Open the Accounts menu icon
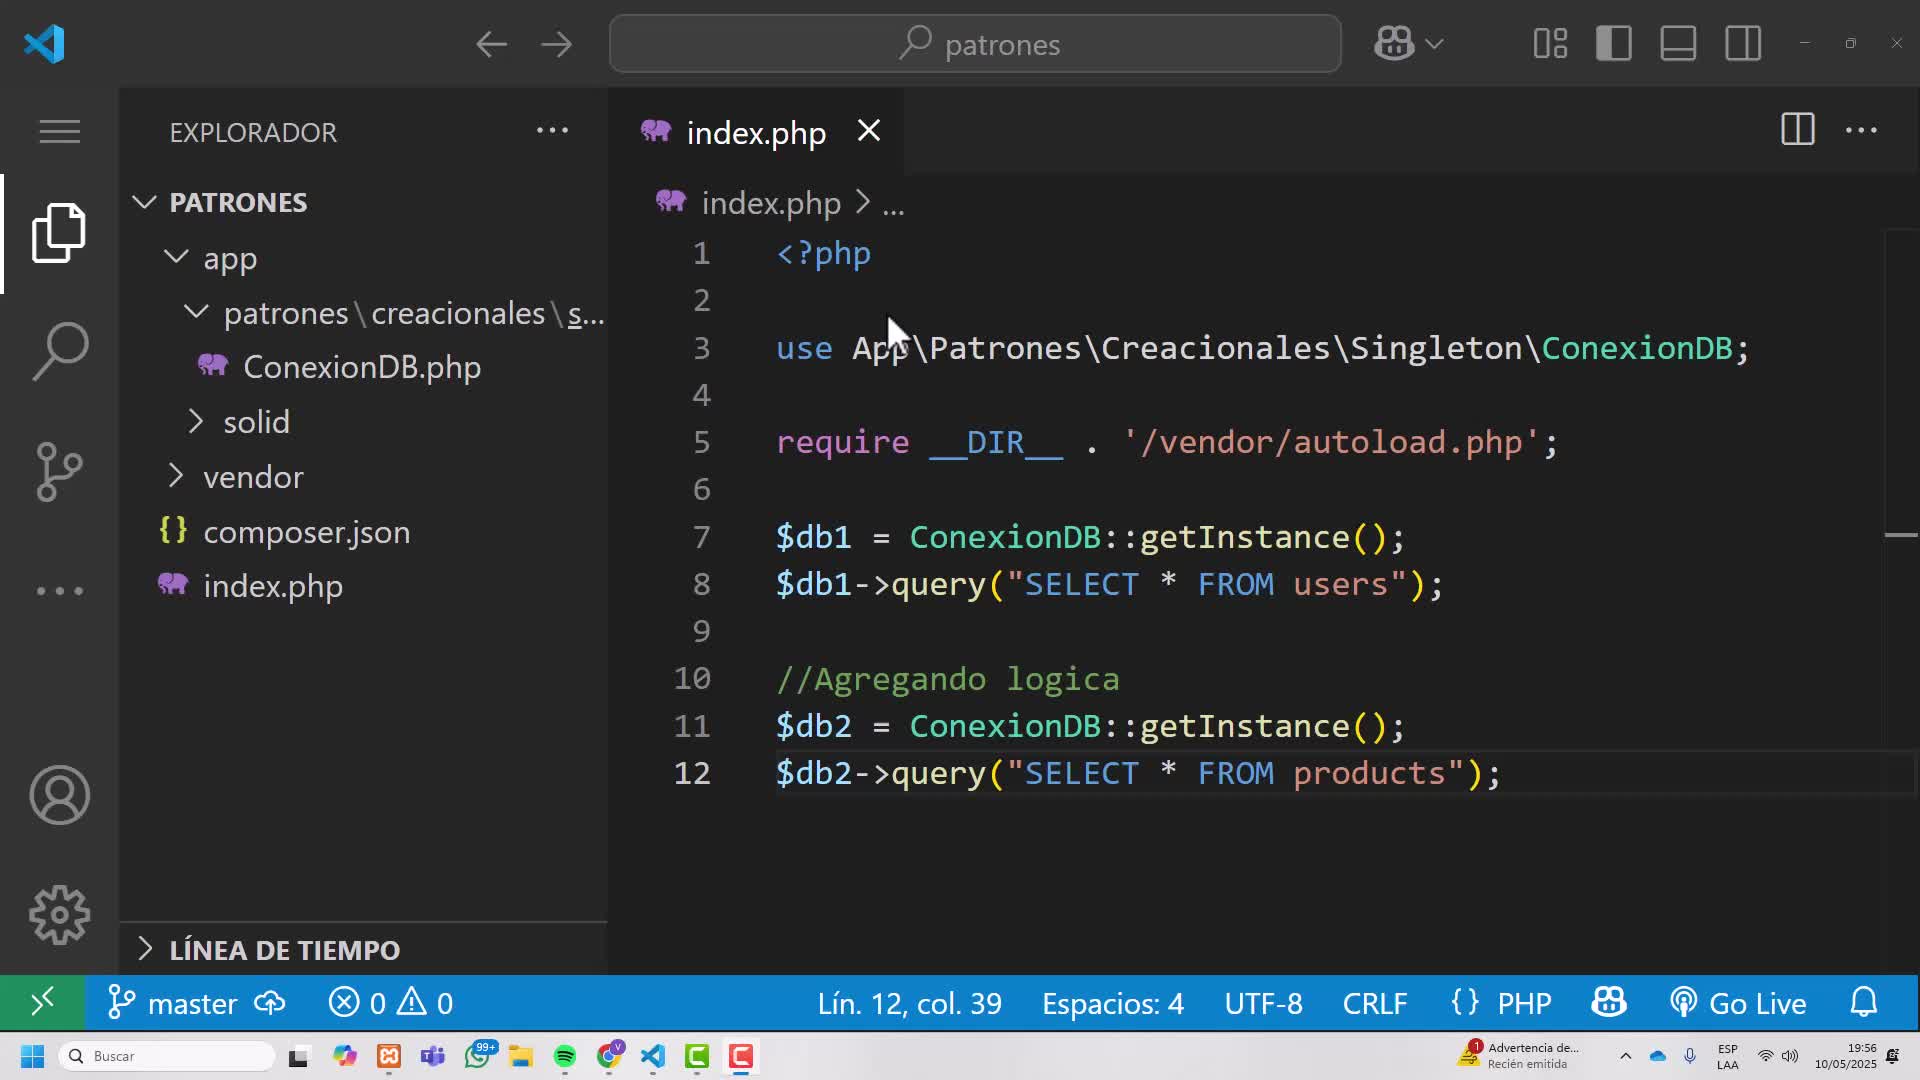Image resolution: width=1920 pixels, height=1080 pixels. 59,795
